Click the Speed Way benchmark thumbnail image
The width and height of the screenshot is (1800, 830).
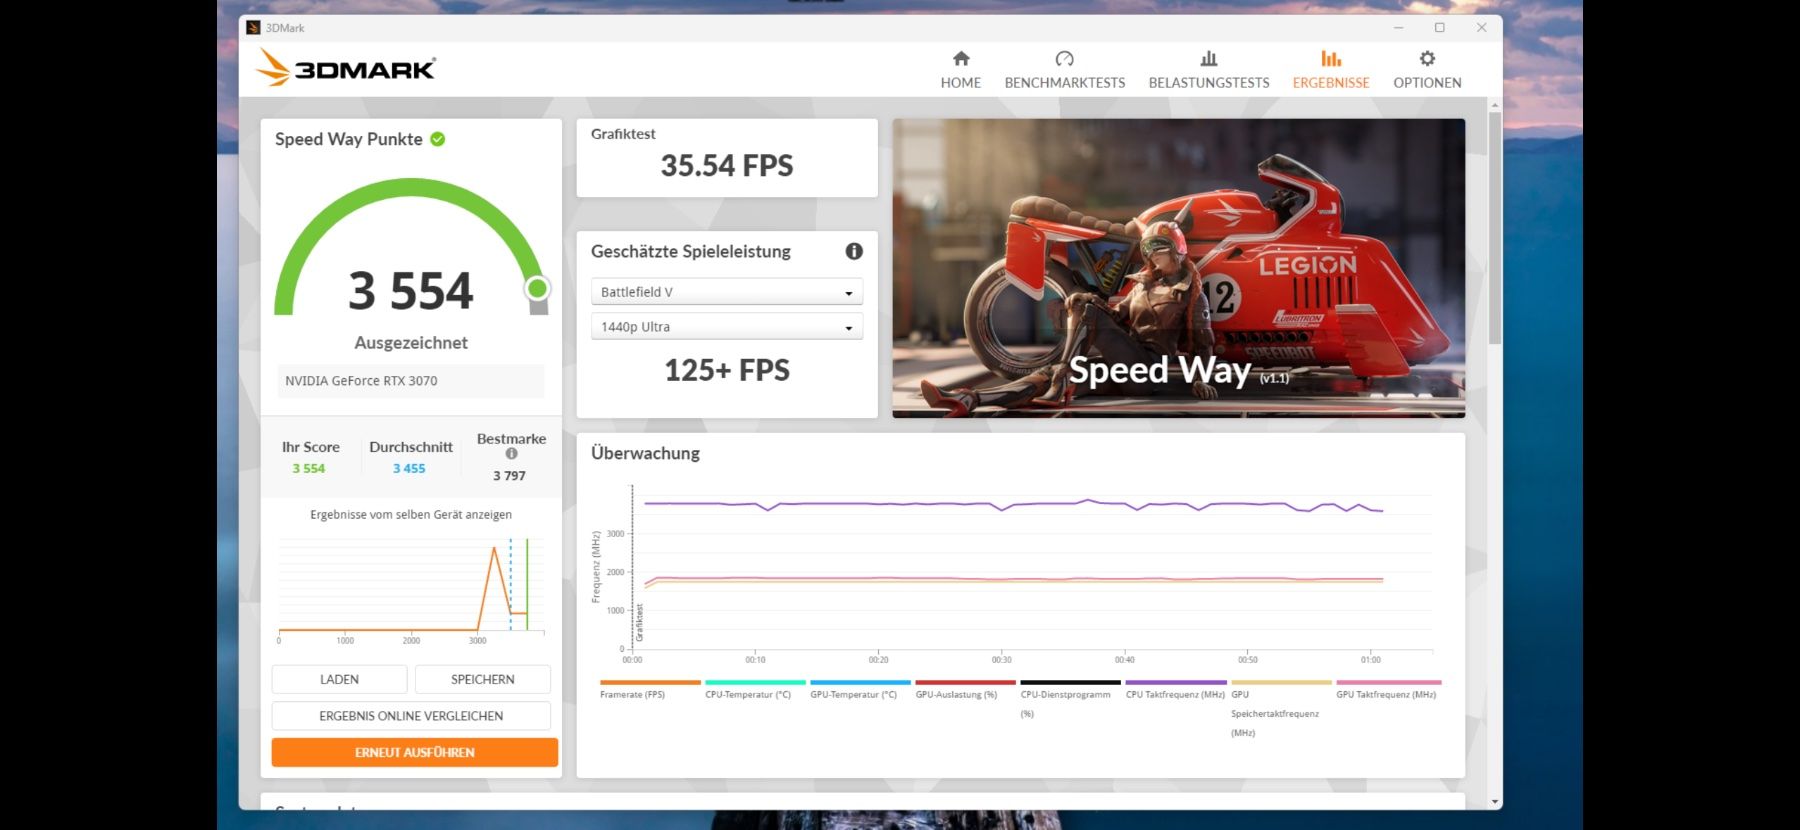1179,268
